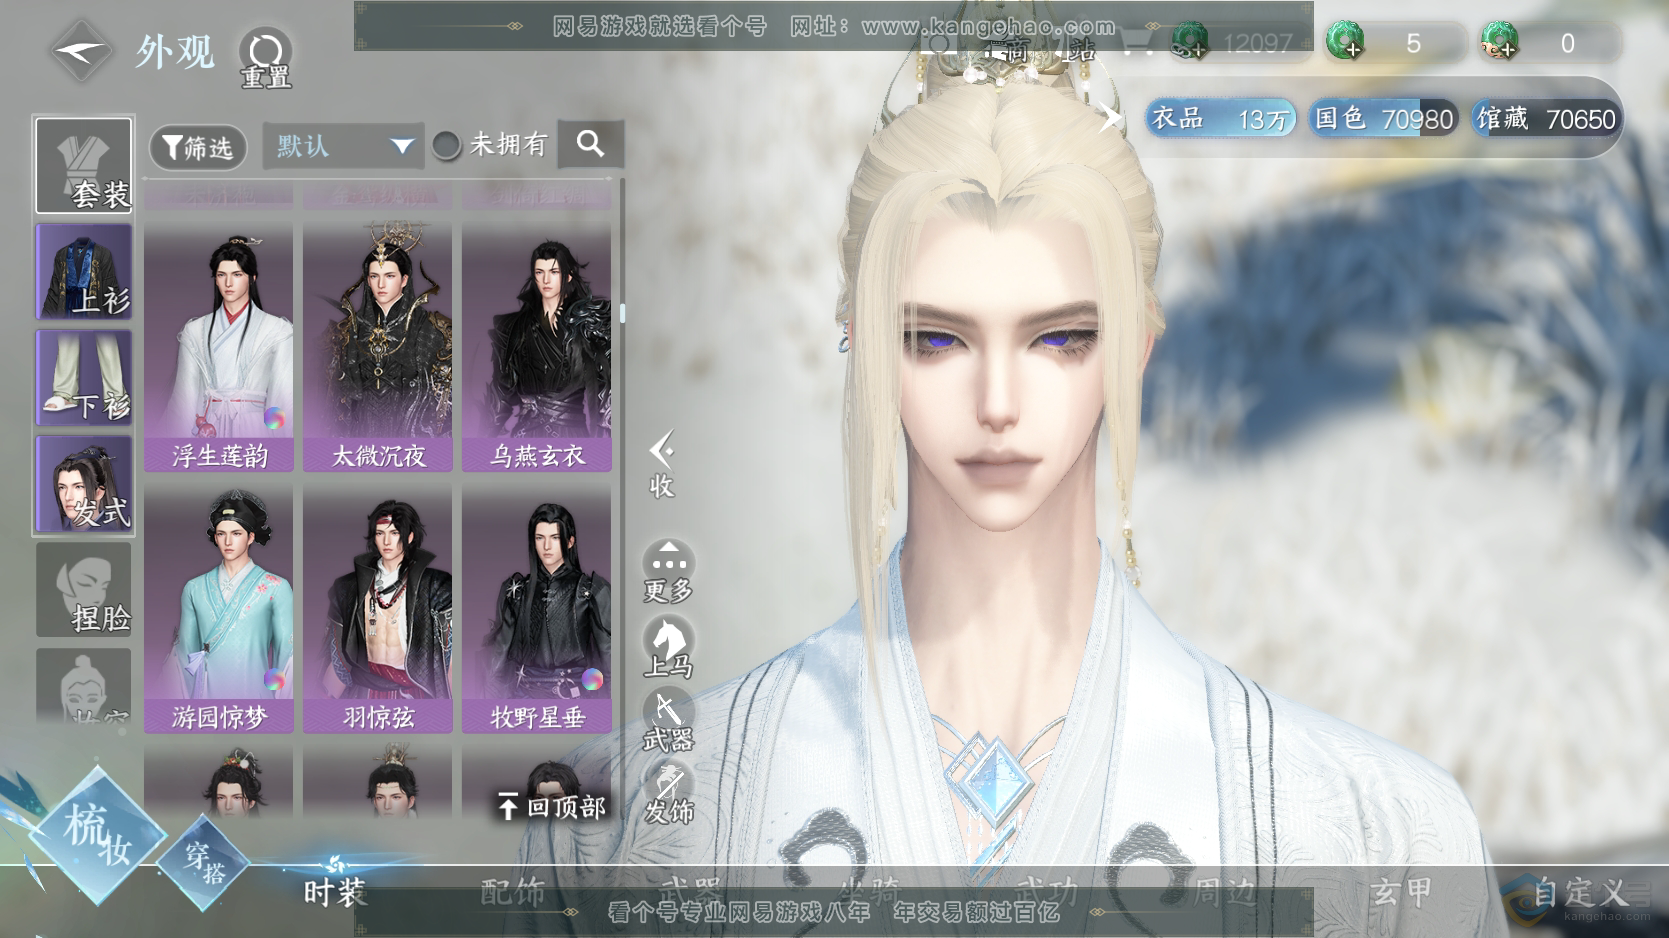Viewport: 1669px width, 938px height.
Task: Open the 套装 outfit set category
Action: tap(84, 165)
